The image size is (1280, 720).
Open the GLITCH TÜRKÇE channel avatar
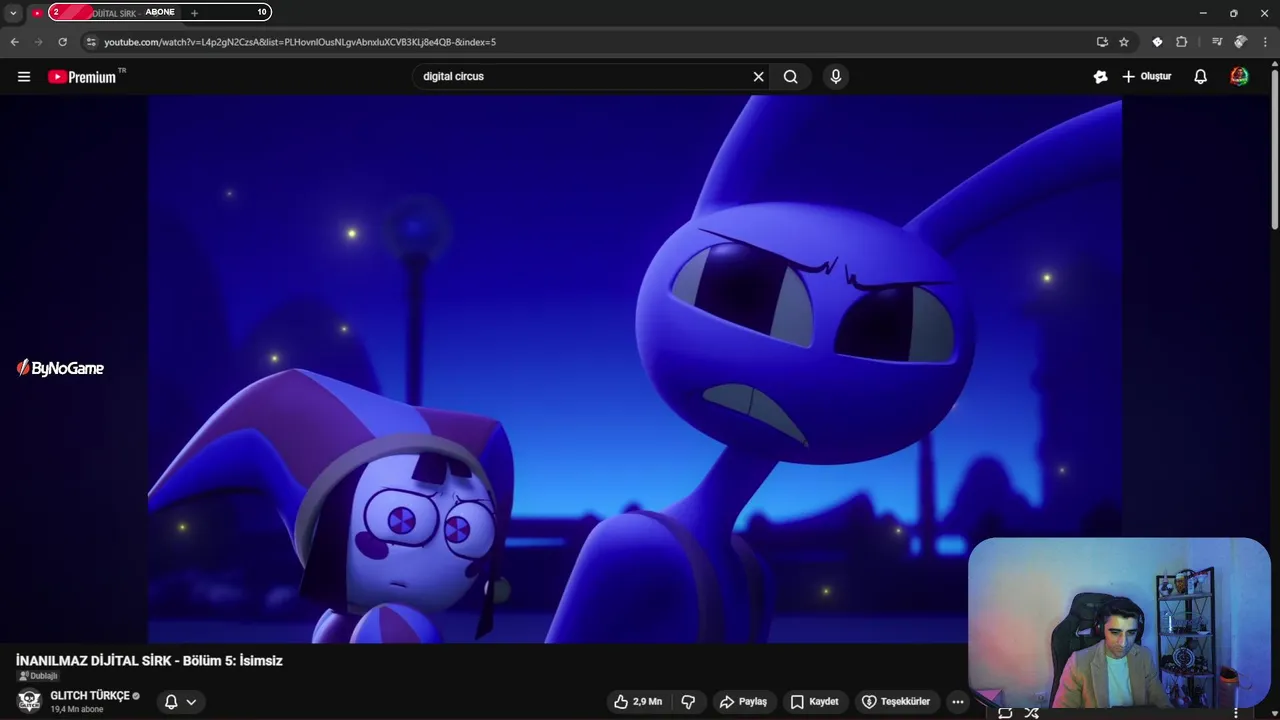pos(29,701)
